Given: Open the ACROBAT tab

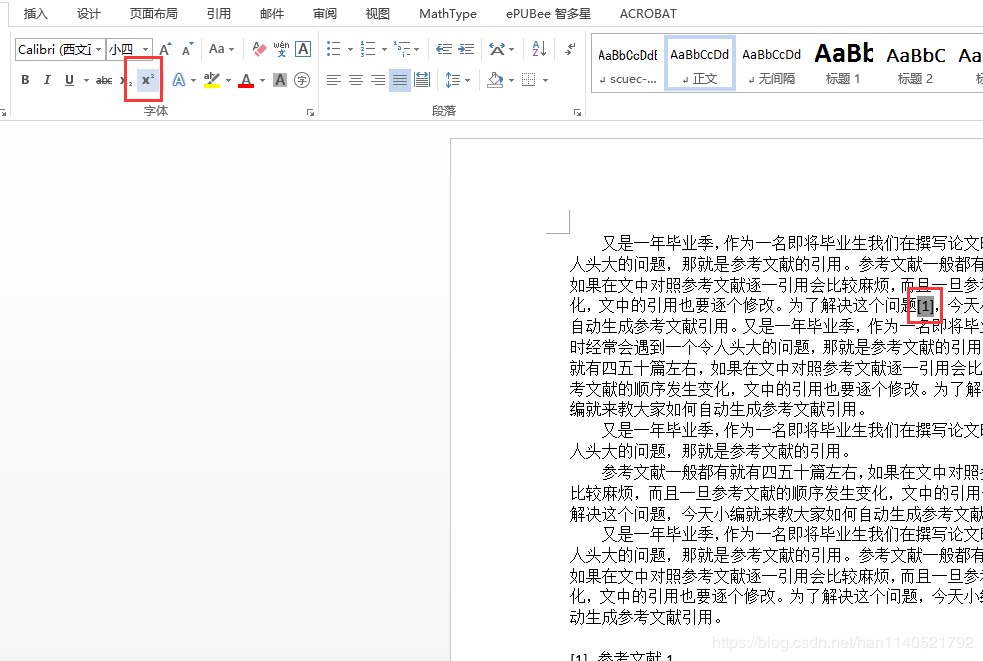Looking at the screenshot, I should click(x=648, y=13).
